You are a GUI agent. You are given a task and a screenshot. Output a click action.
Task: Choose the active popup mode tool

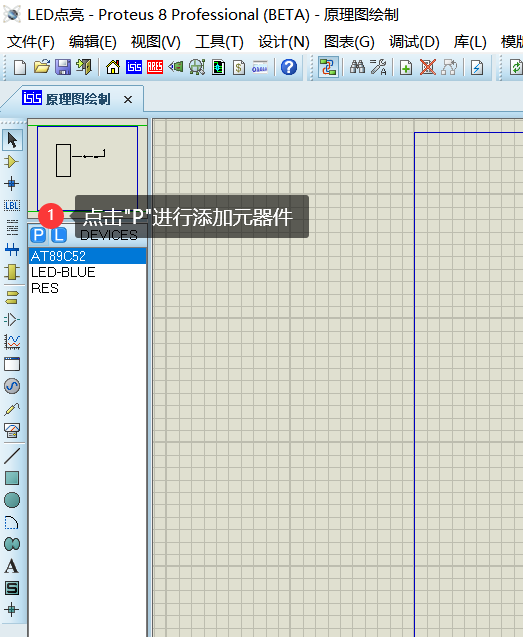click(12, 364)
